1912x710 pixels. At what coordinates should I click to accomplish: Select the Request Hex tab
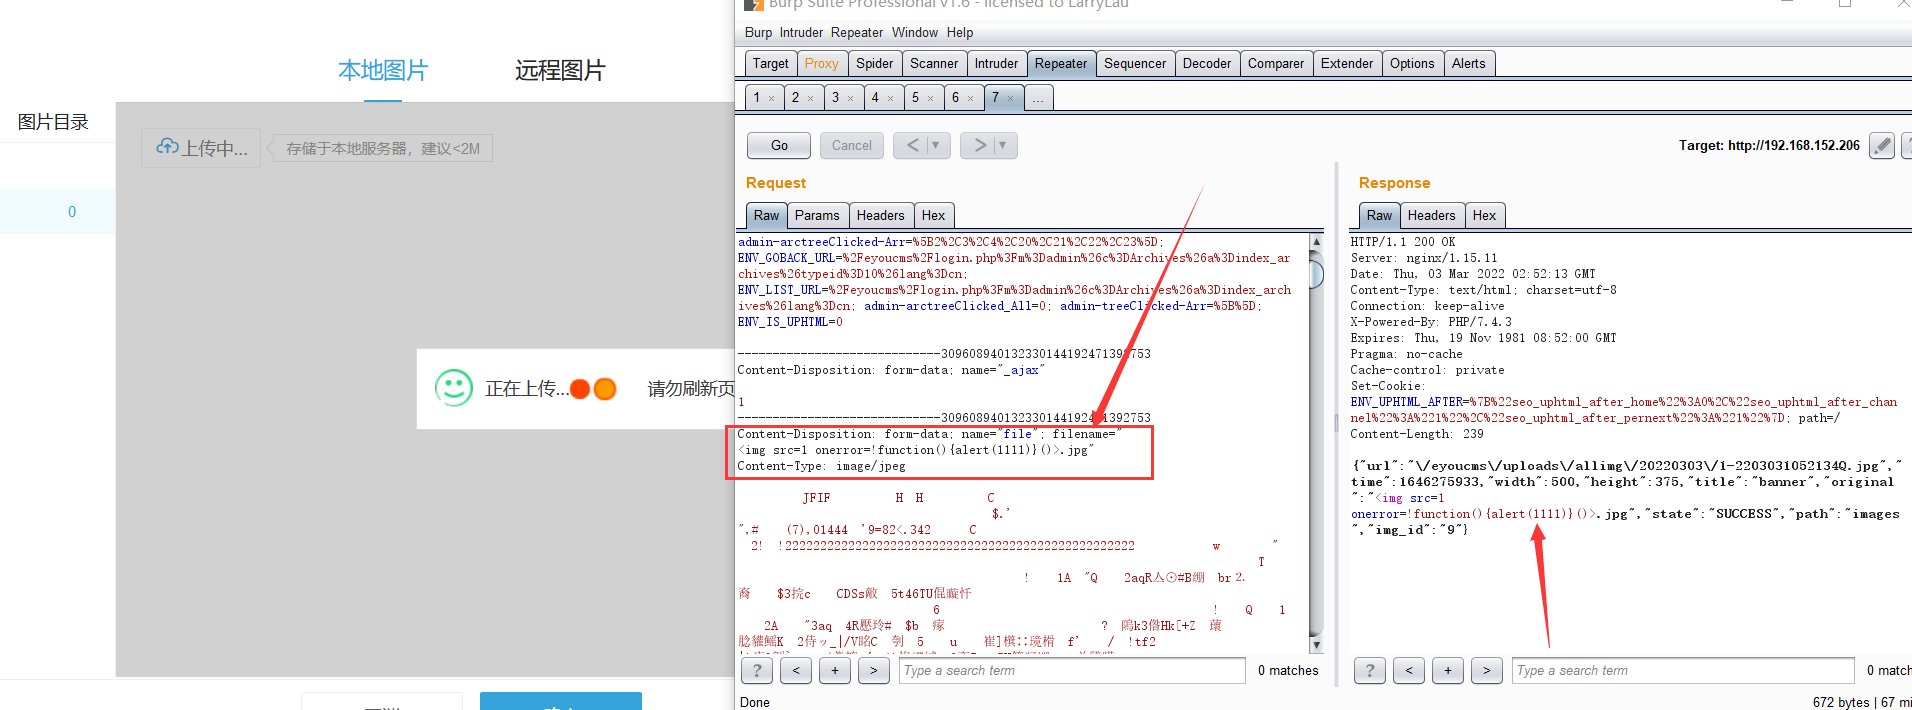pyautogui.click(x=933, y=215)
